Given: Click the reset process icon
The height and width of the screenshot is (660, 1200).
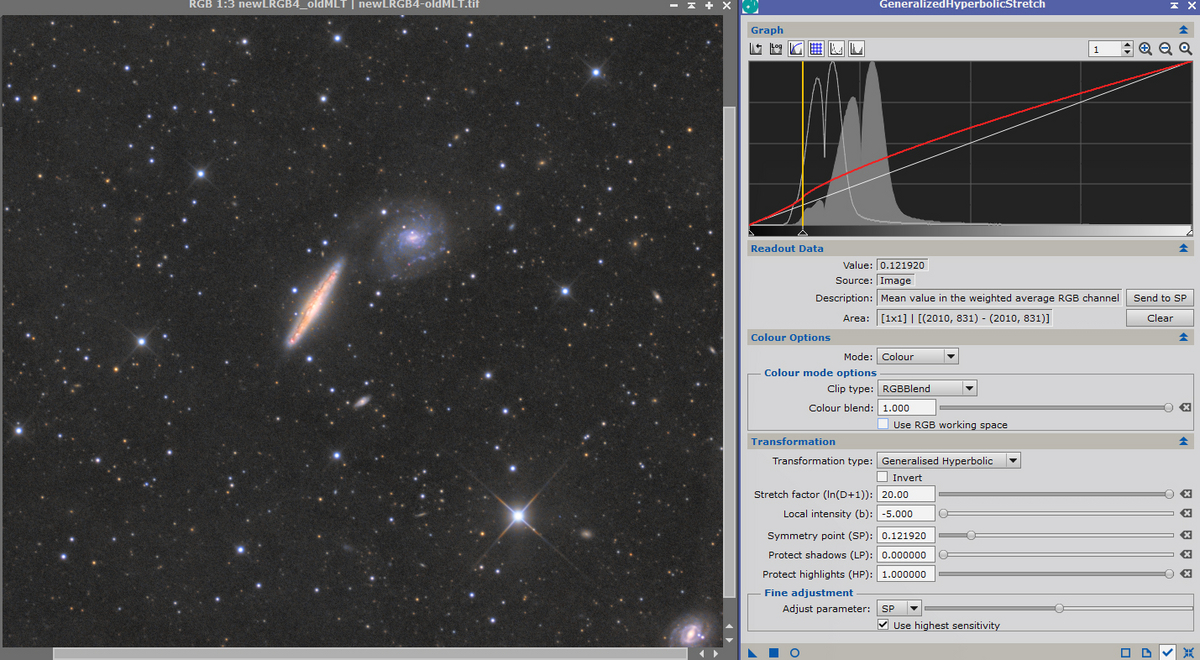Looking at the screenshot, I should pos(1187,652).
